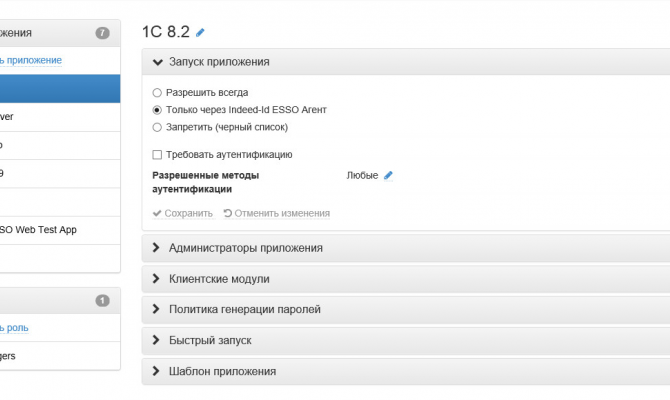Edit allowed authentication methods via the pencil icon
This screenshot has height=400, width=670.
coord(388,175)
